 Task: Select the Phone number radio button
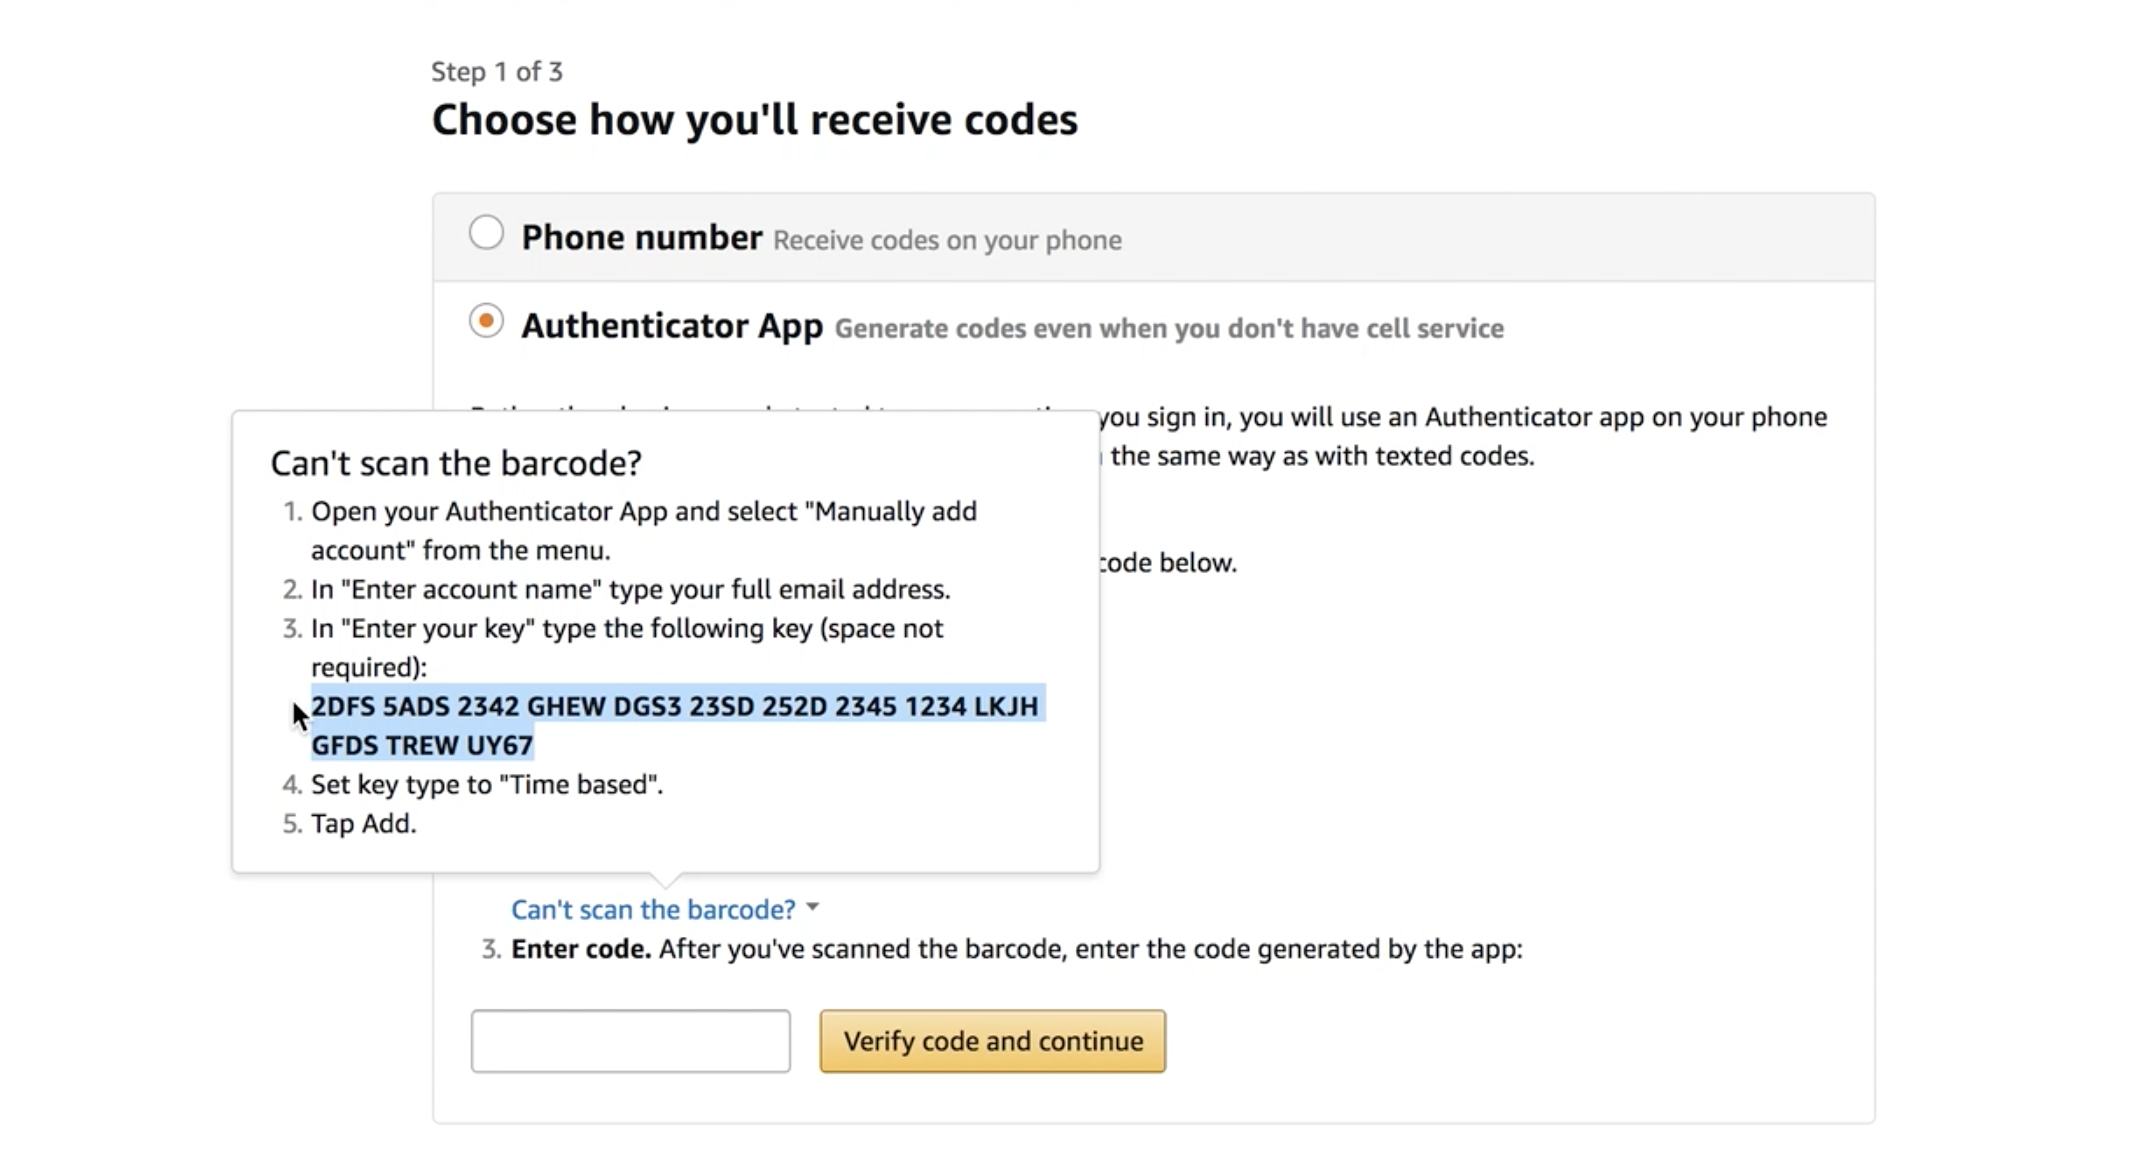[x=486, y=231]
